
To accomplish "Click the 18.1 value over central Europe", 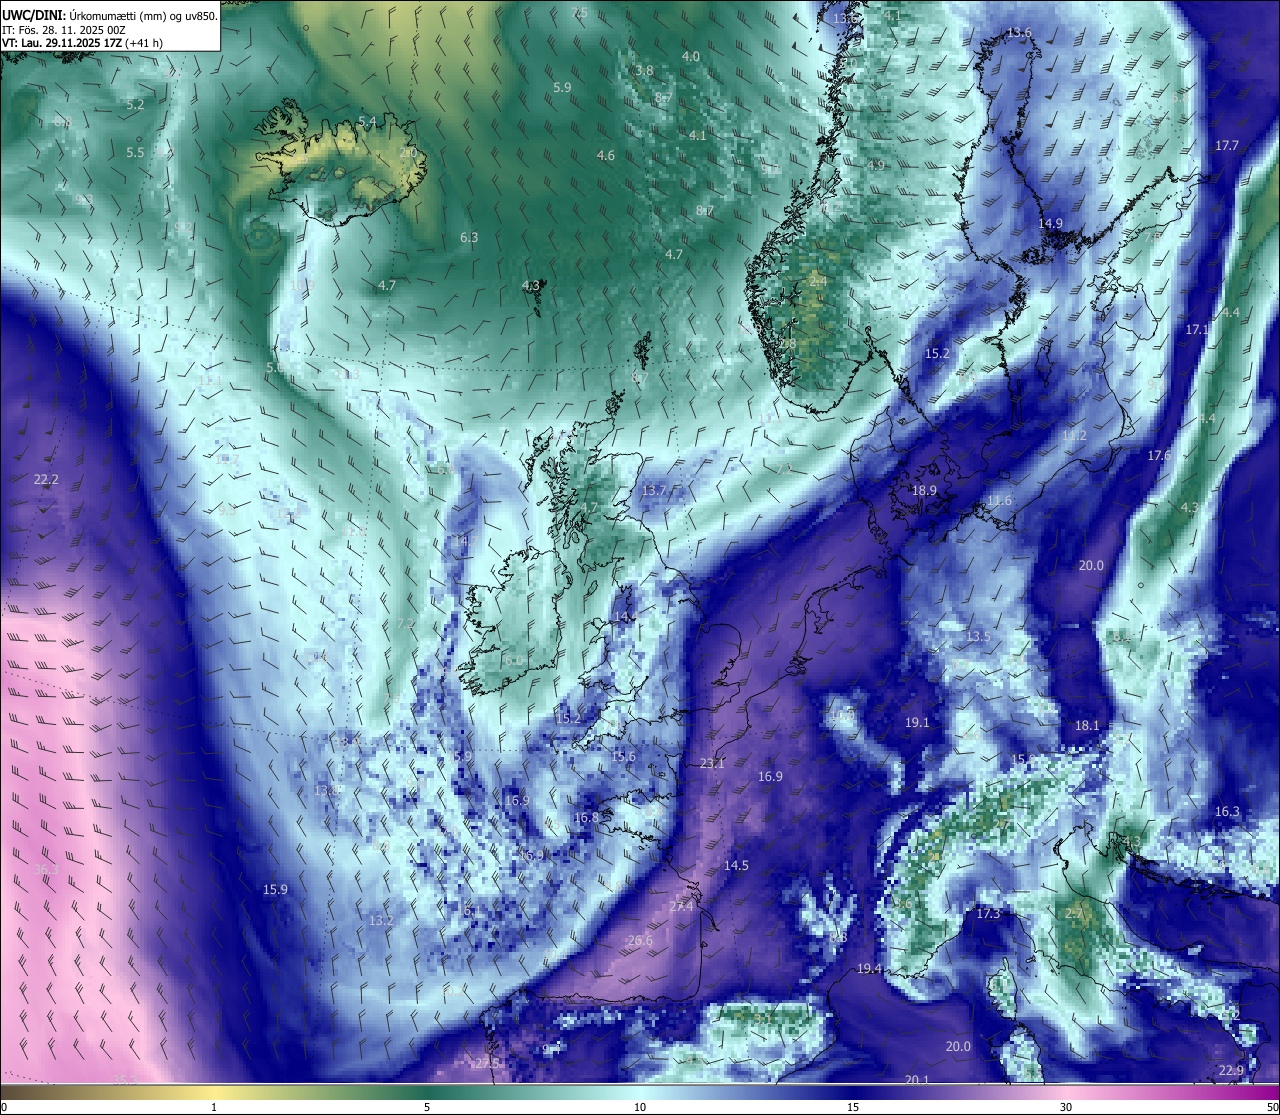I will 1086,726.
